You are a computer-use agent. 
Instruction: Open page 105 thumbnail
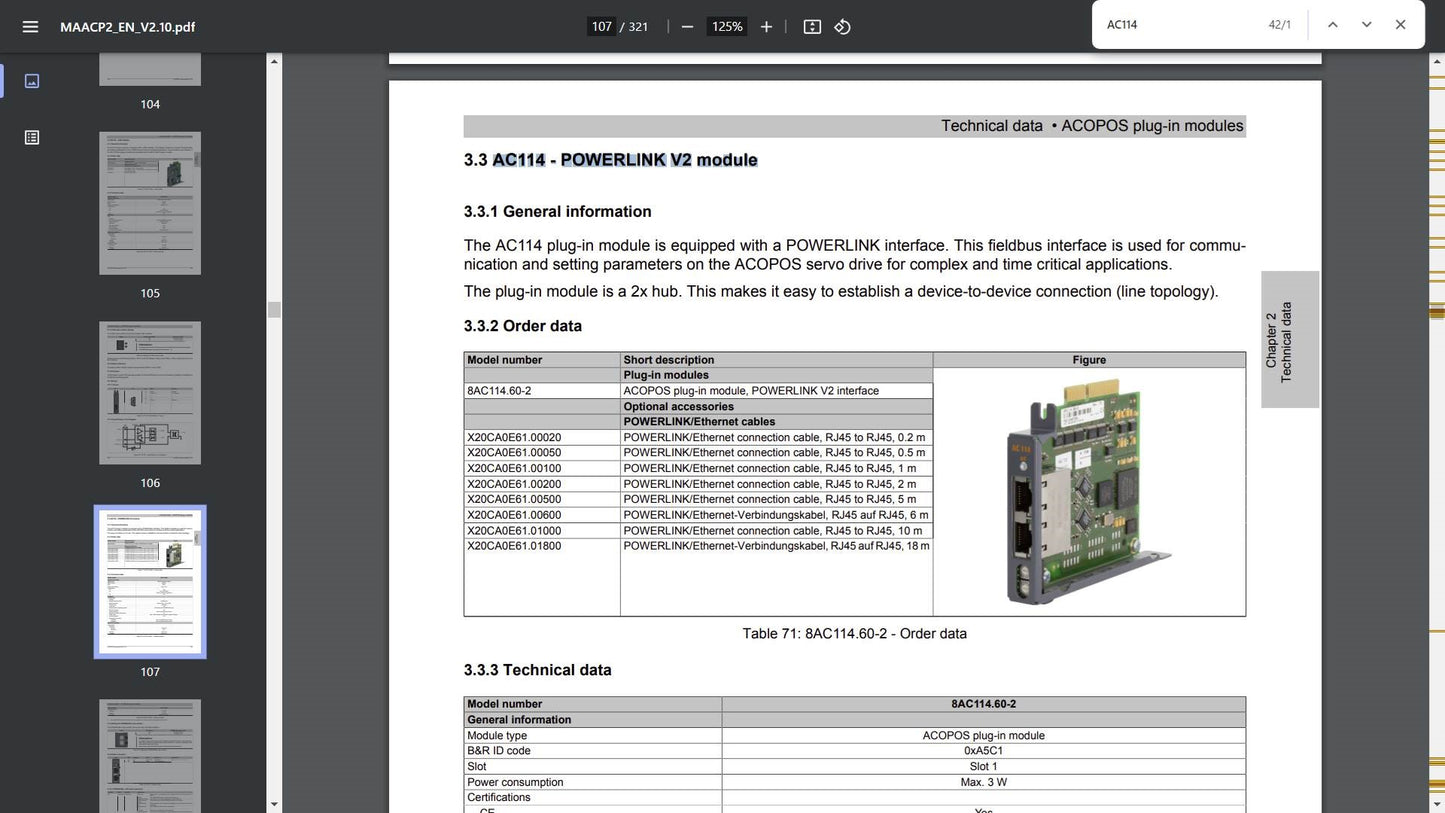coord(150,203)
